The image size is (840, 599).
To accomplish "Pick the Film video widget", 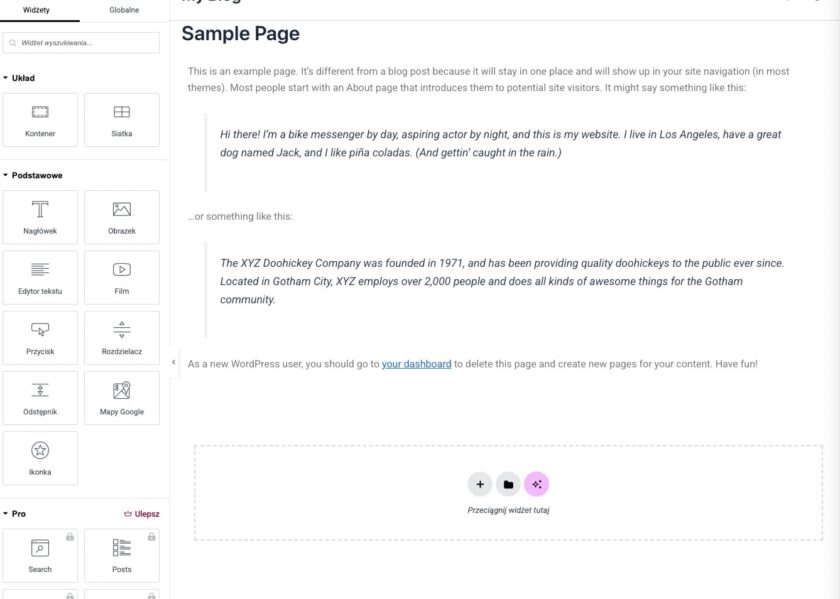I will (121, 277).
